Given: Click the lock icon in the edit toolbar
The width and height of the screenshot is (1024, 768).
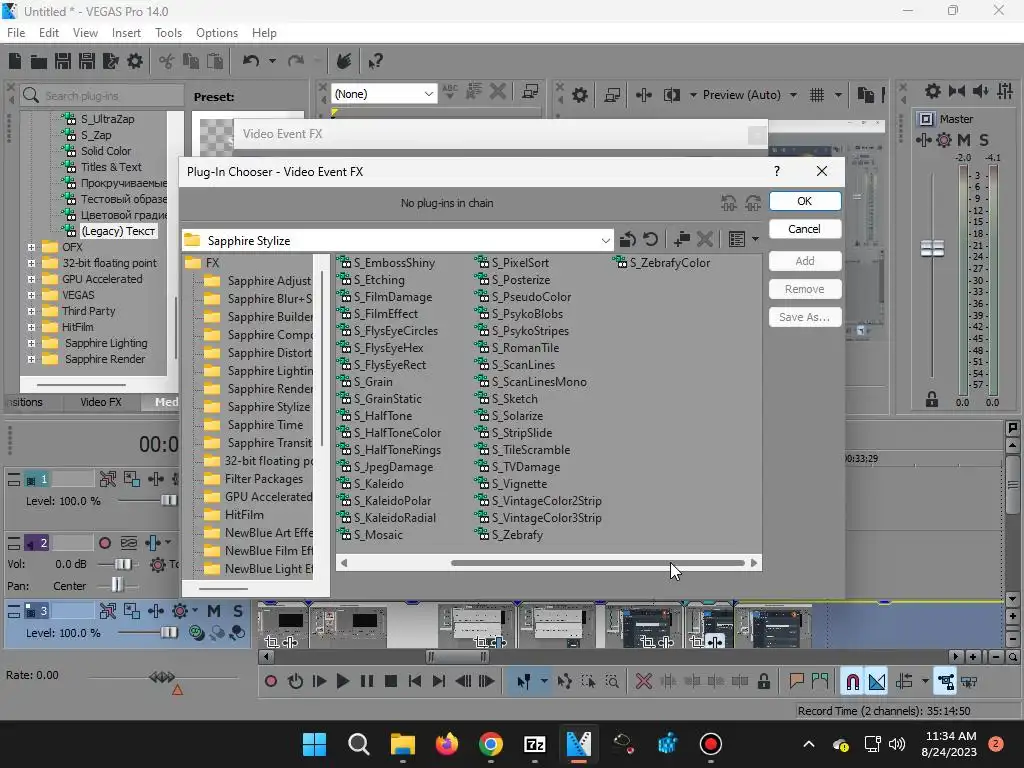Looking at the screenshot, I should pyautogui.click(x=763, y=682).
